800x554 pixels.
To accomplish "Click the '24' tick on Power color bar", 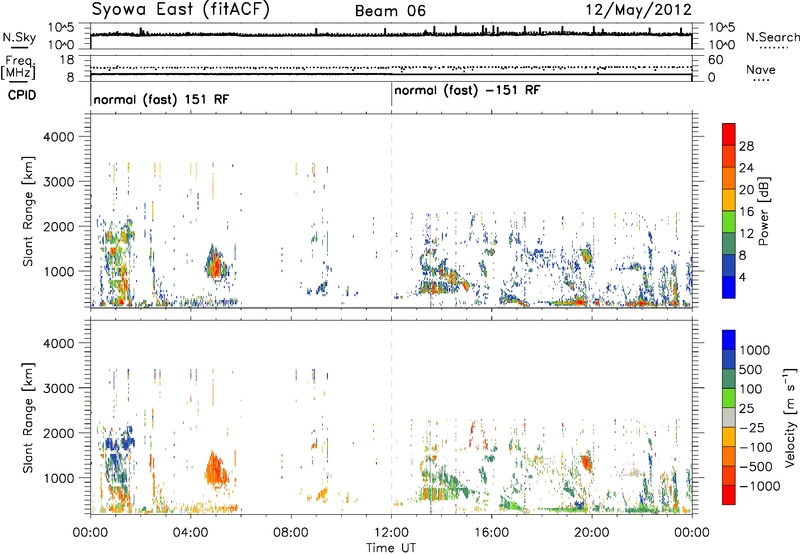I will click(x=746, y=168).
